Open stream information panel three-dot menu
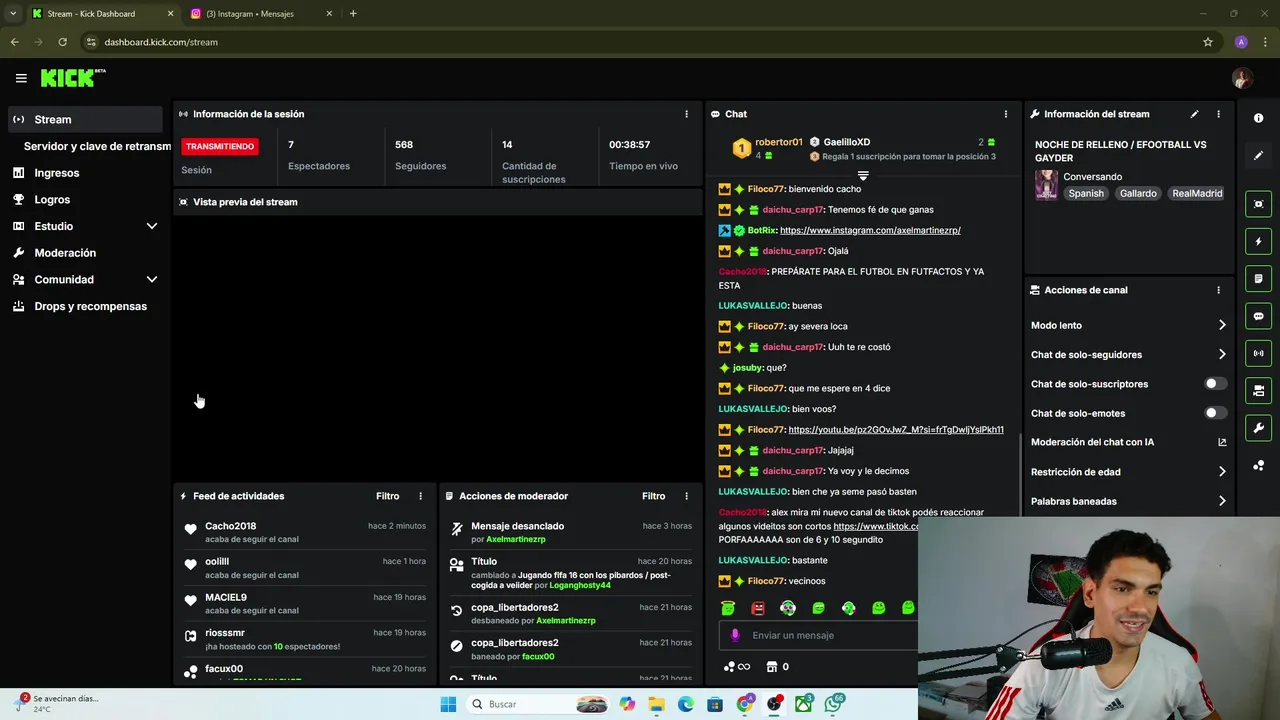Image resolution: width=1280 pixels, height=720 pixels. [x=1218, y=114]
